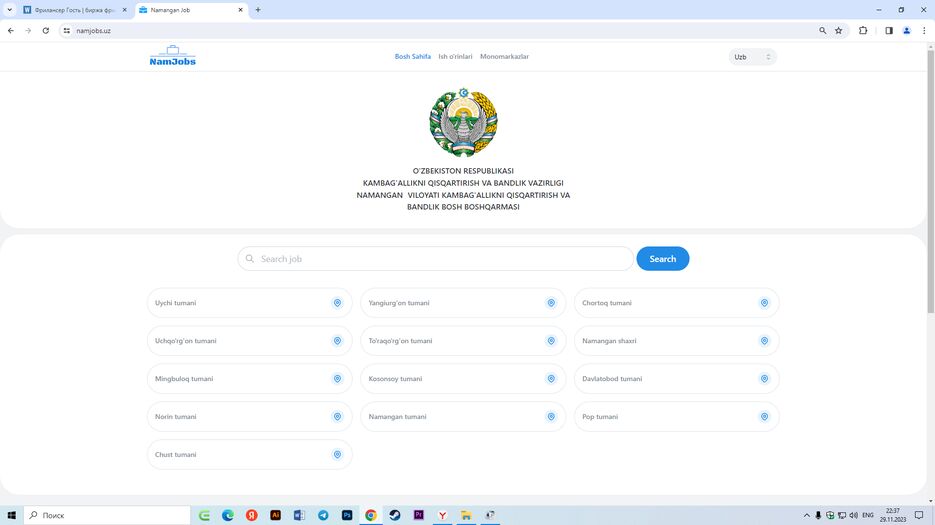Open the volume control in system tray
The image size is (935, 525).
[853, 515]
